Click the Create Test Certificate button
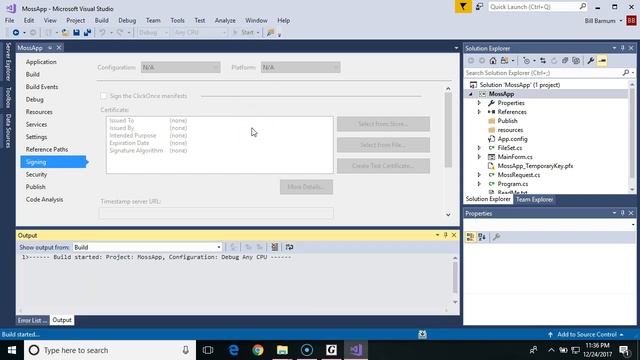Viewport: 640px width, 360px height. (x=383, y=166)
